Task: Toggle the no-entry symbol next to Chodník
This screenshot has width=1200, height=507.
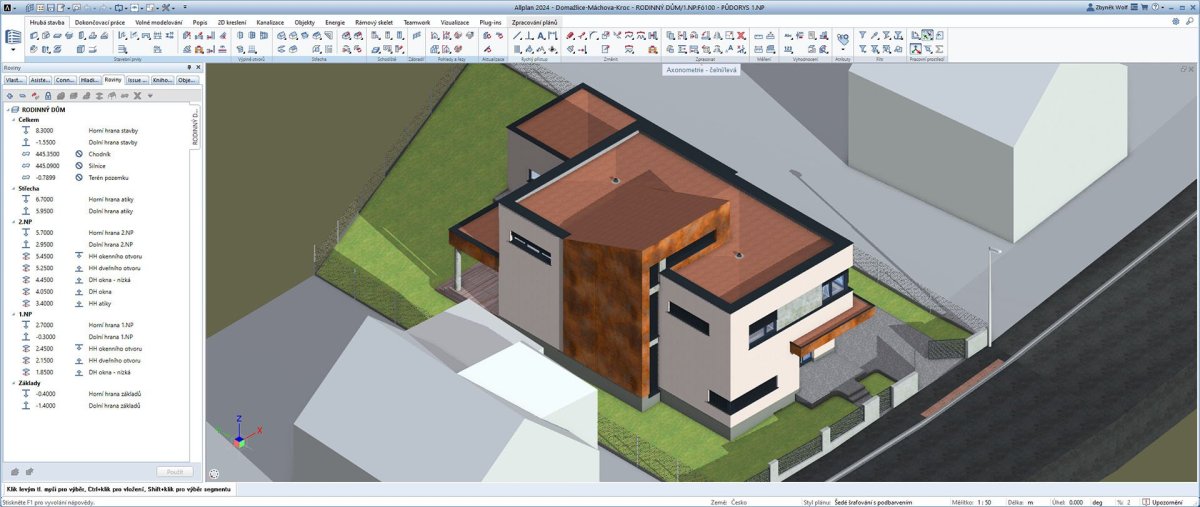Action: tap(77, 154)
